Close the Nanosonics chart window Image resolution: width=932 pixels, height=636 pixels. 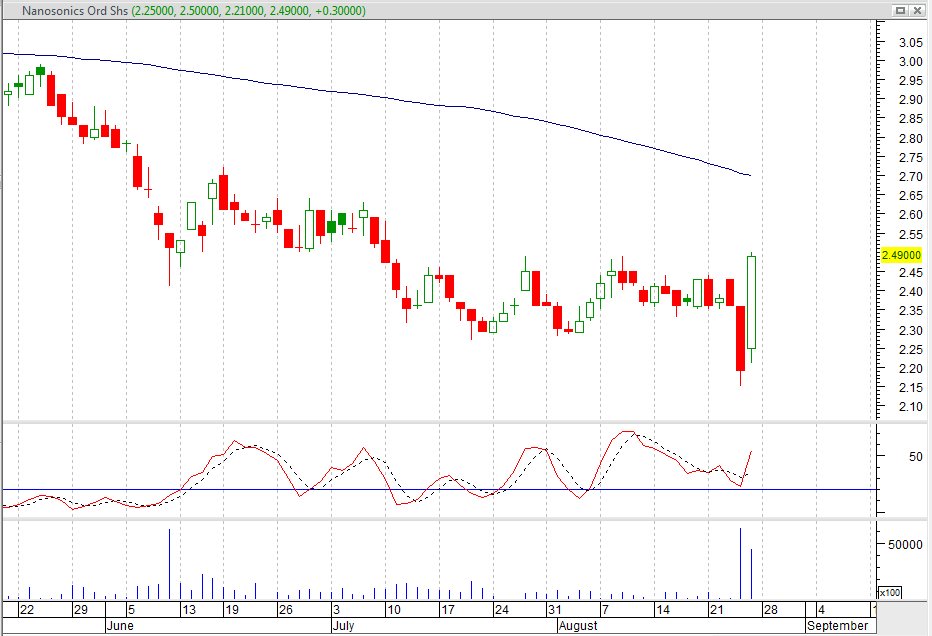[x=915, y=10]
